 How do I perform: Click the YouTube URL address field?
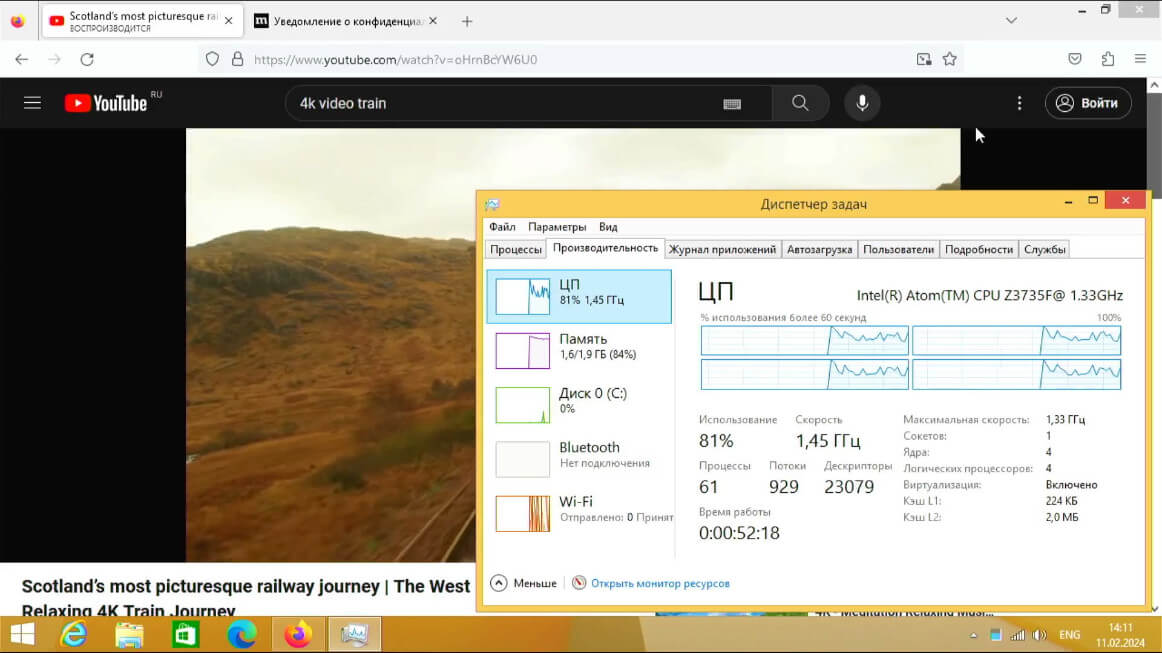tap(578, 59)
